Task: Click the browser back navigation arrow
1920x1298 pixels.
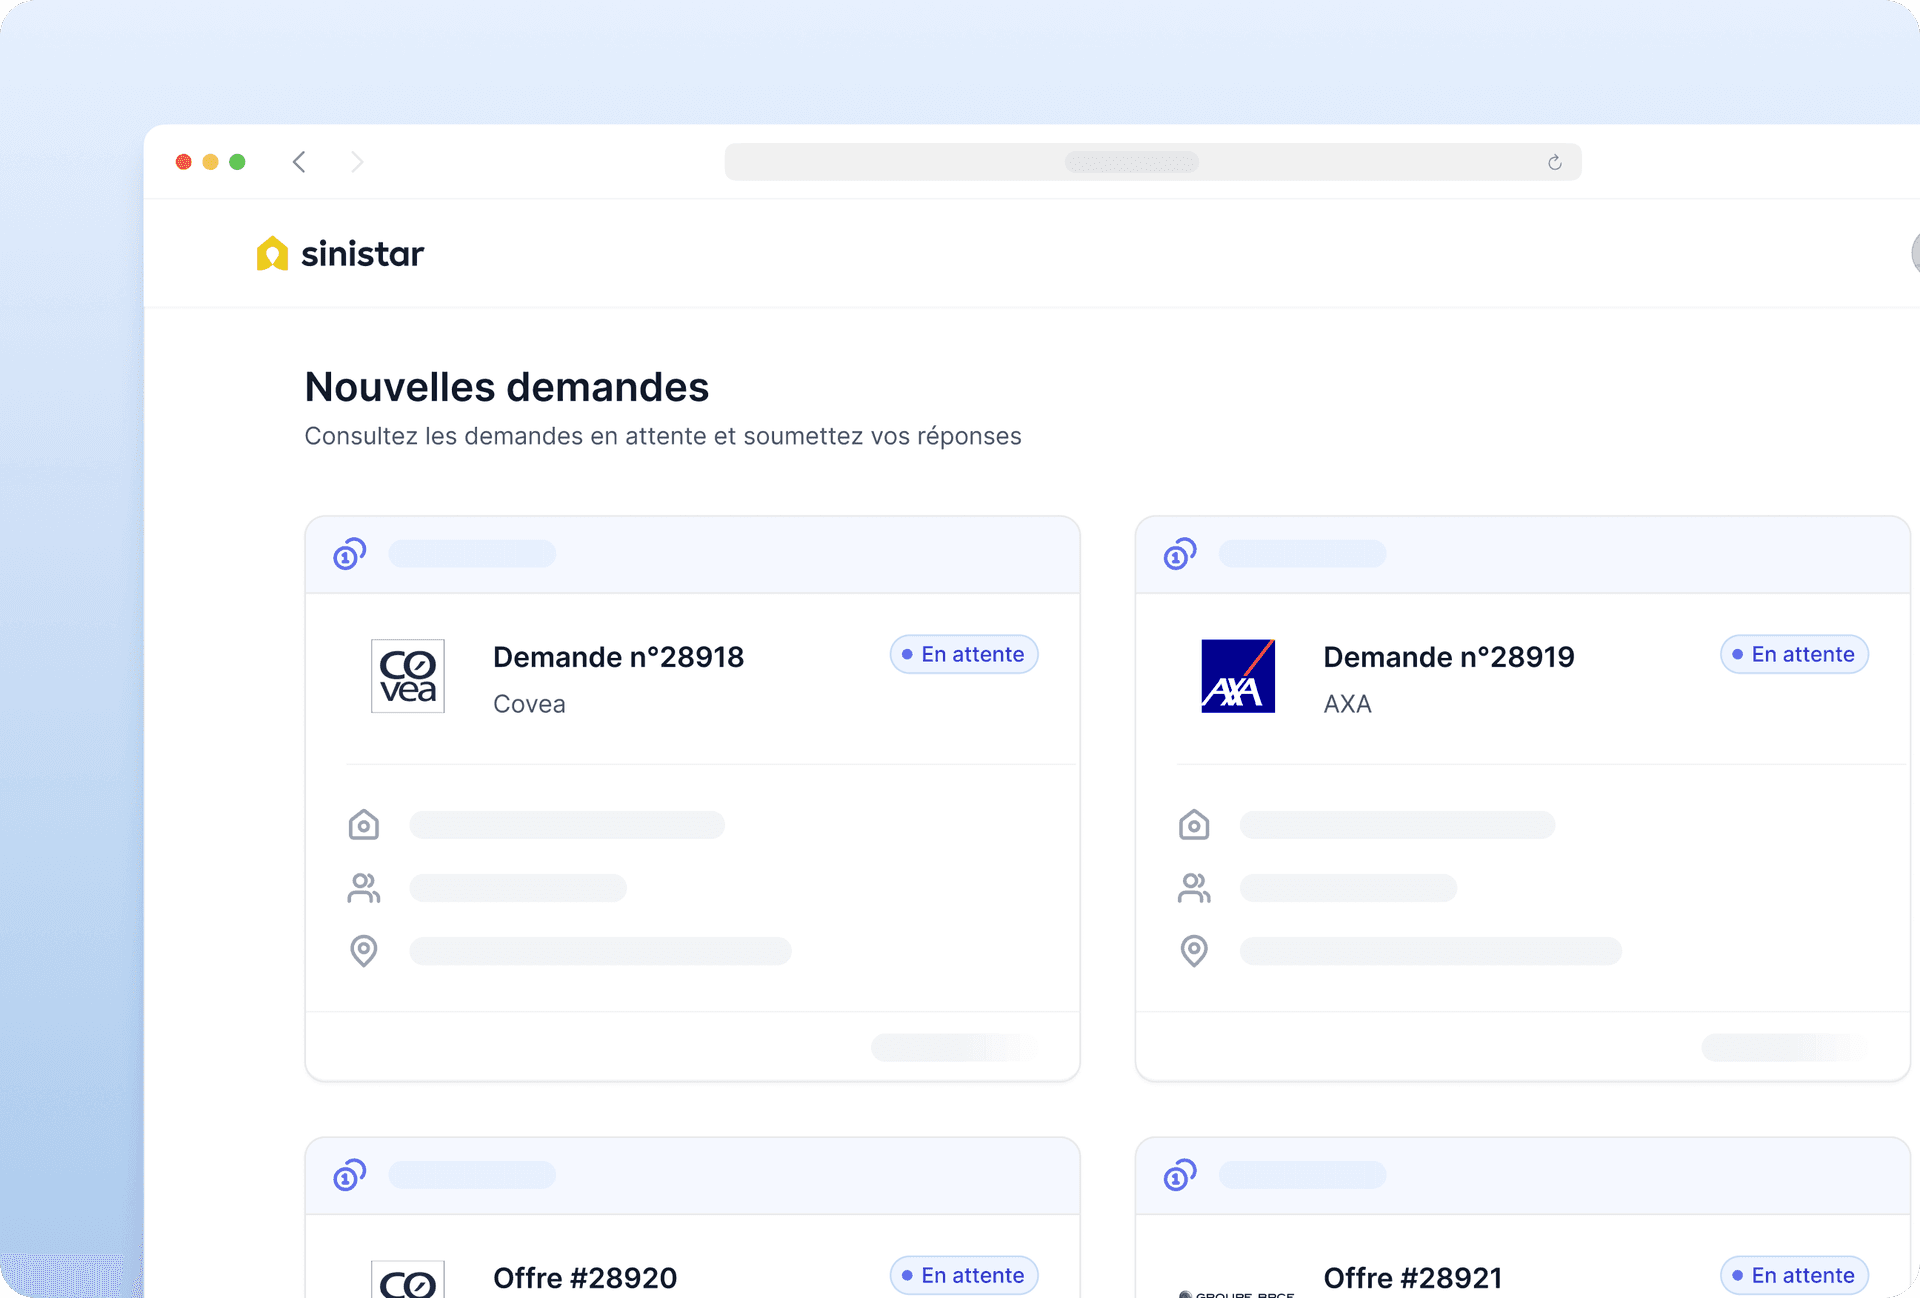Action: coord(299,161)
